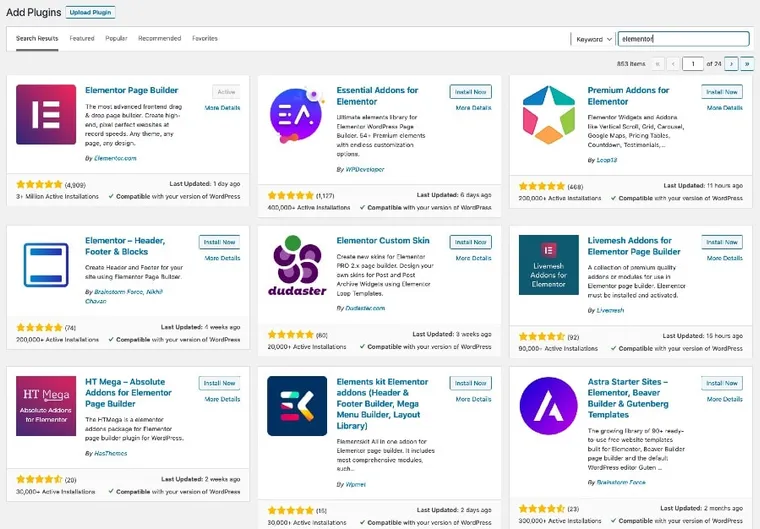Click the Elementor Custom Skin title
This screenshot has height=529, width=760.
pyautogui.click(x=383, y=240)
